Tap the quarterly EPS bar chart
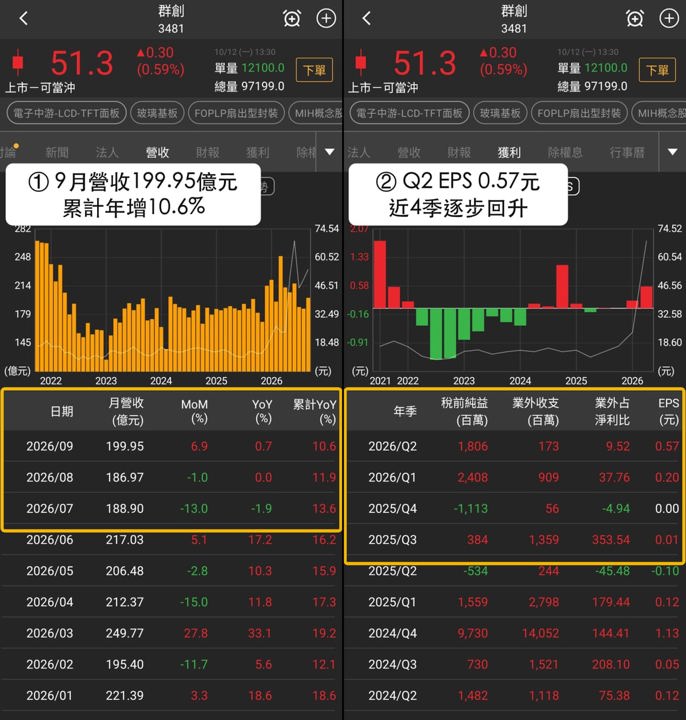The image size is (686, 720). tap(513, 300)
